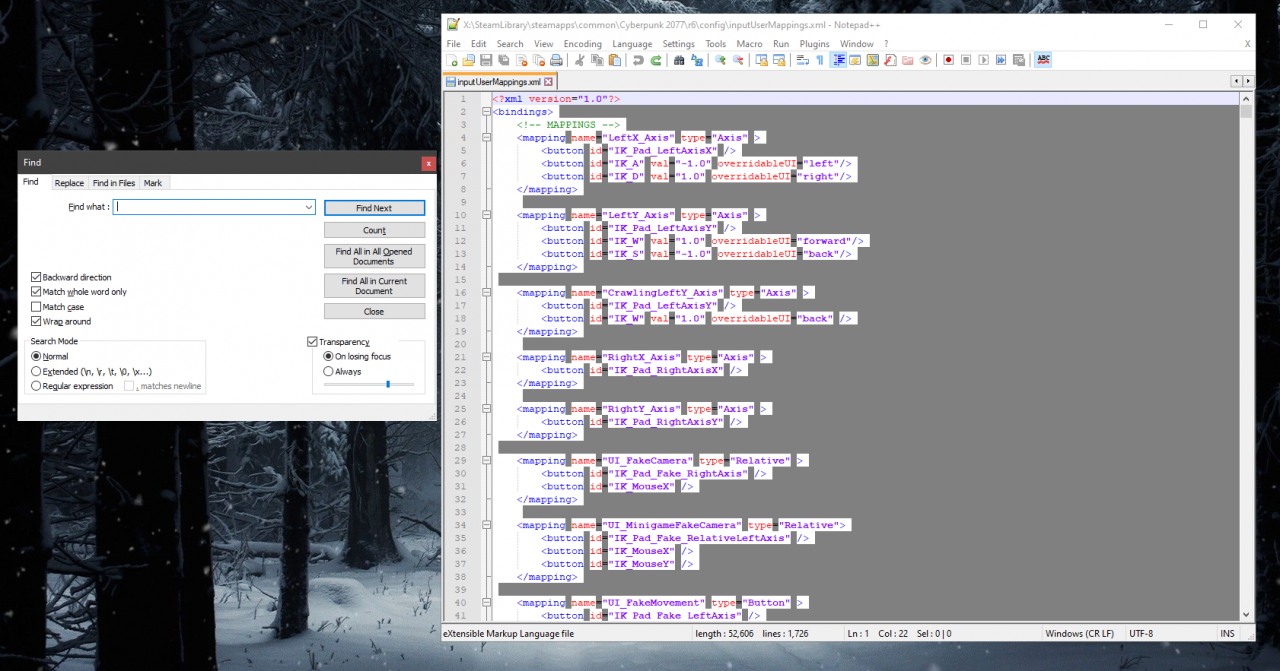
Task: Click the transparency slider handle
Action: [x=387, y=384]
